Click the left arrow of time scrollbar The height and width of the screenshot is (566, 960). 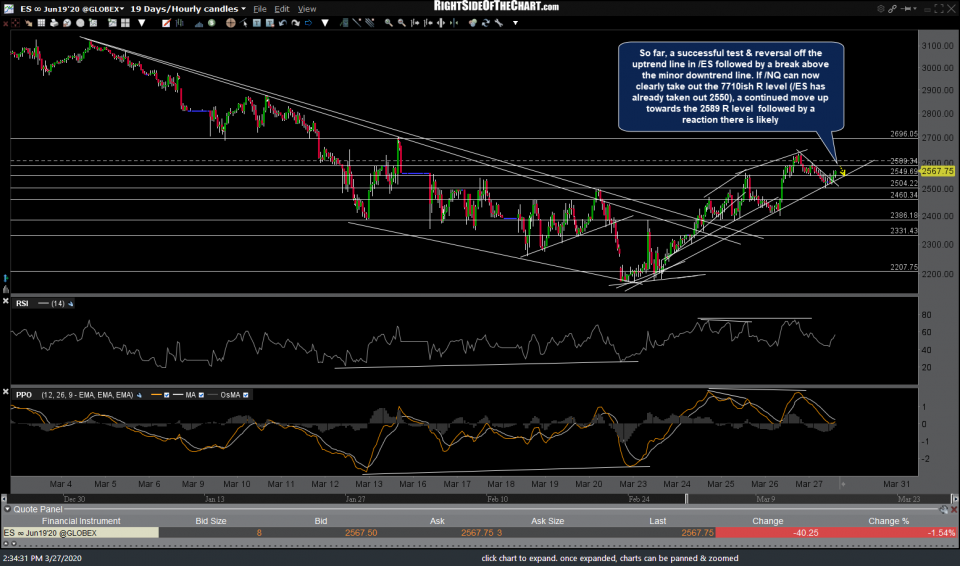pos(4,499)
